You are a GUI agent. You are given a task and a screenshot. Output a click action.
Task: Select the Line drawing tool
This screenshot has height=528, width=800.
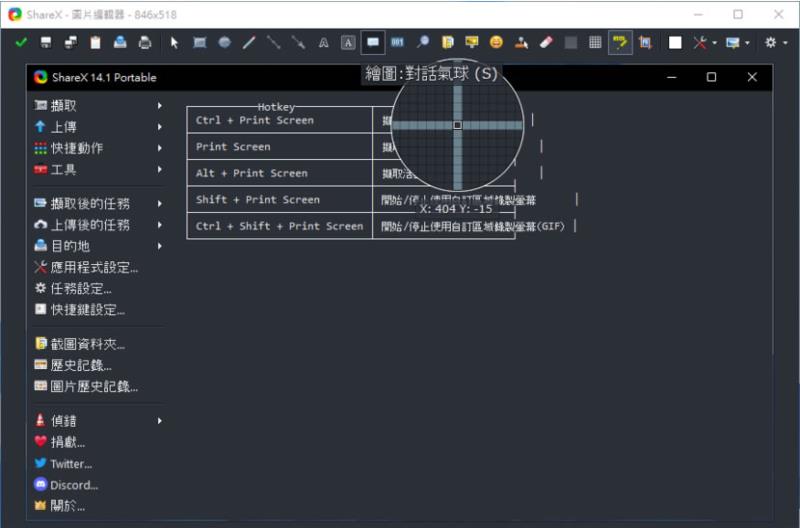(274, 42)
